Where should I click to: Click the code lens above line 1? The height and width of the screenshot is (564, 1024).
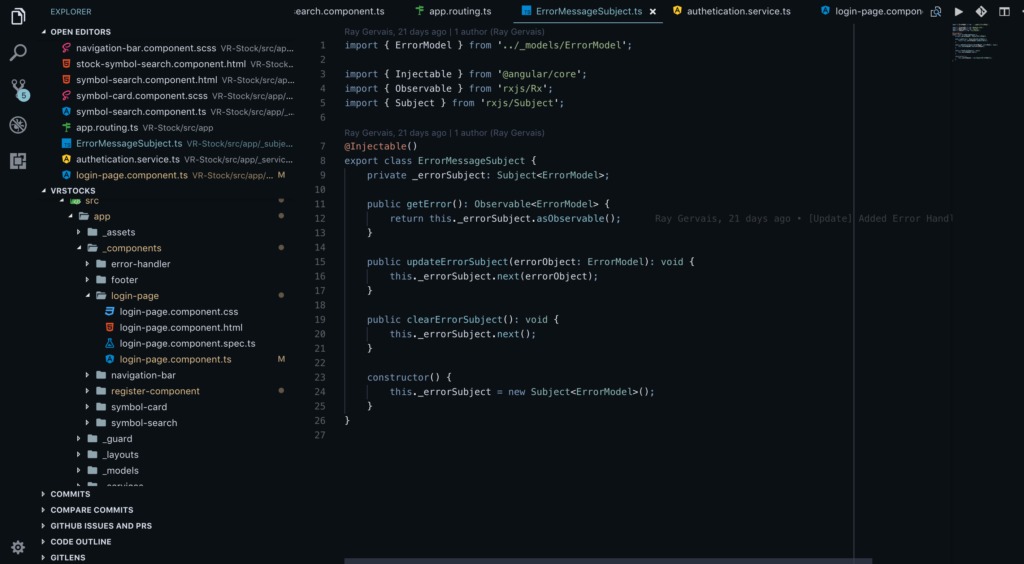[x=444, y=31]
